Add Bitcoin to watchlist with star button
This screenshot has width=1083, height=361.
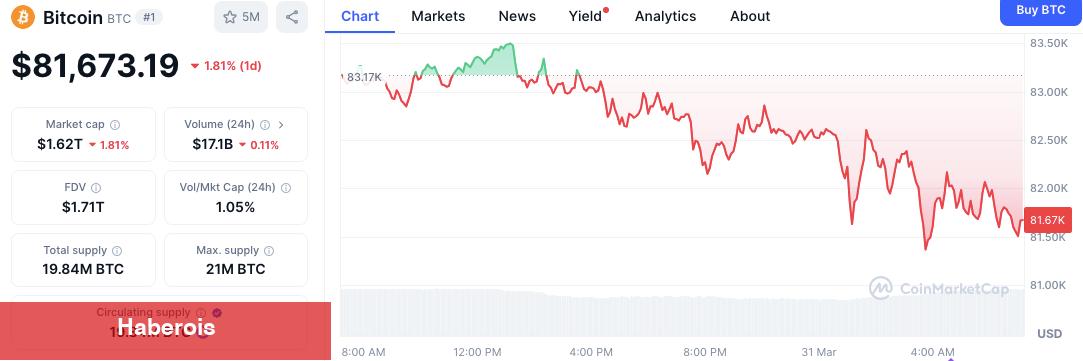click(240, 17)
